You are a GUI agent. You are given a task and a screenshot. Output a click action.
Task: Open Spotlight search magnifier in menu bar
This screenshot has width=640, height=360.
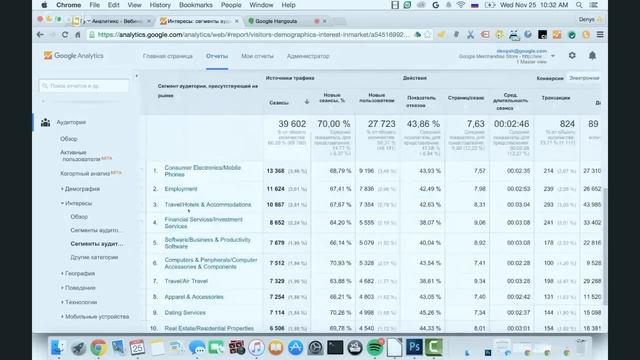point(579,5)
